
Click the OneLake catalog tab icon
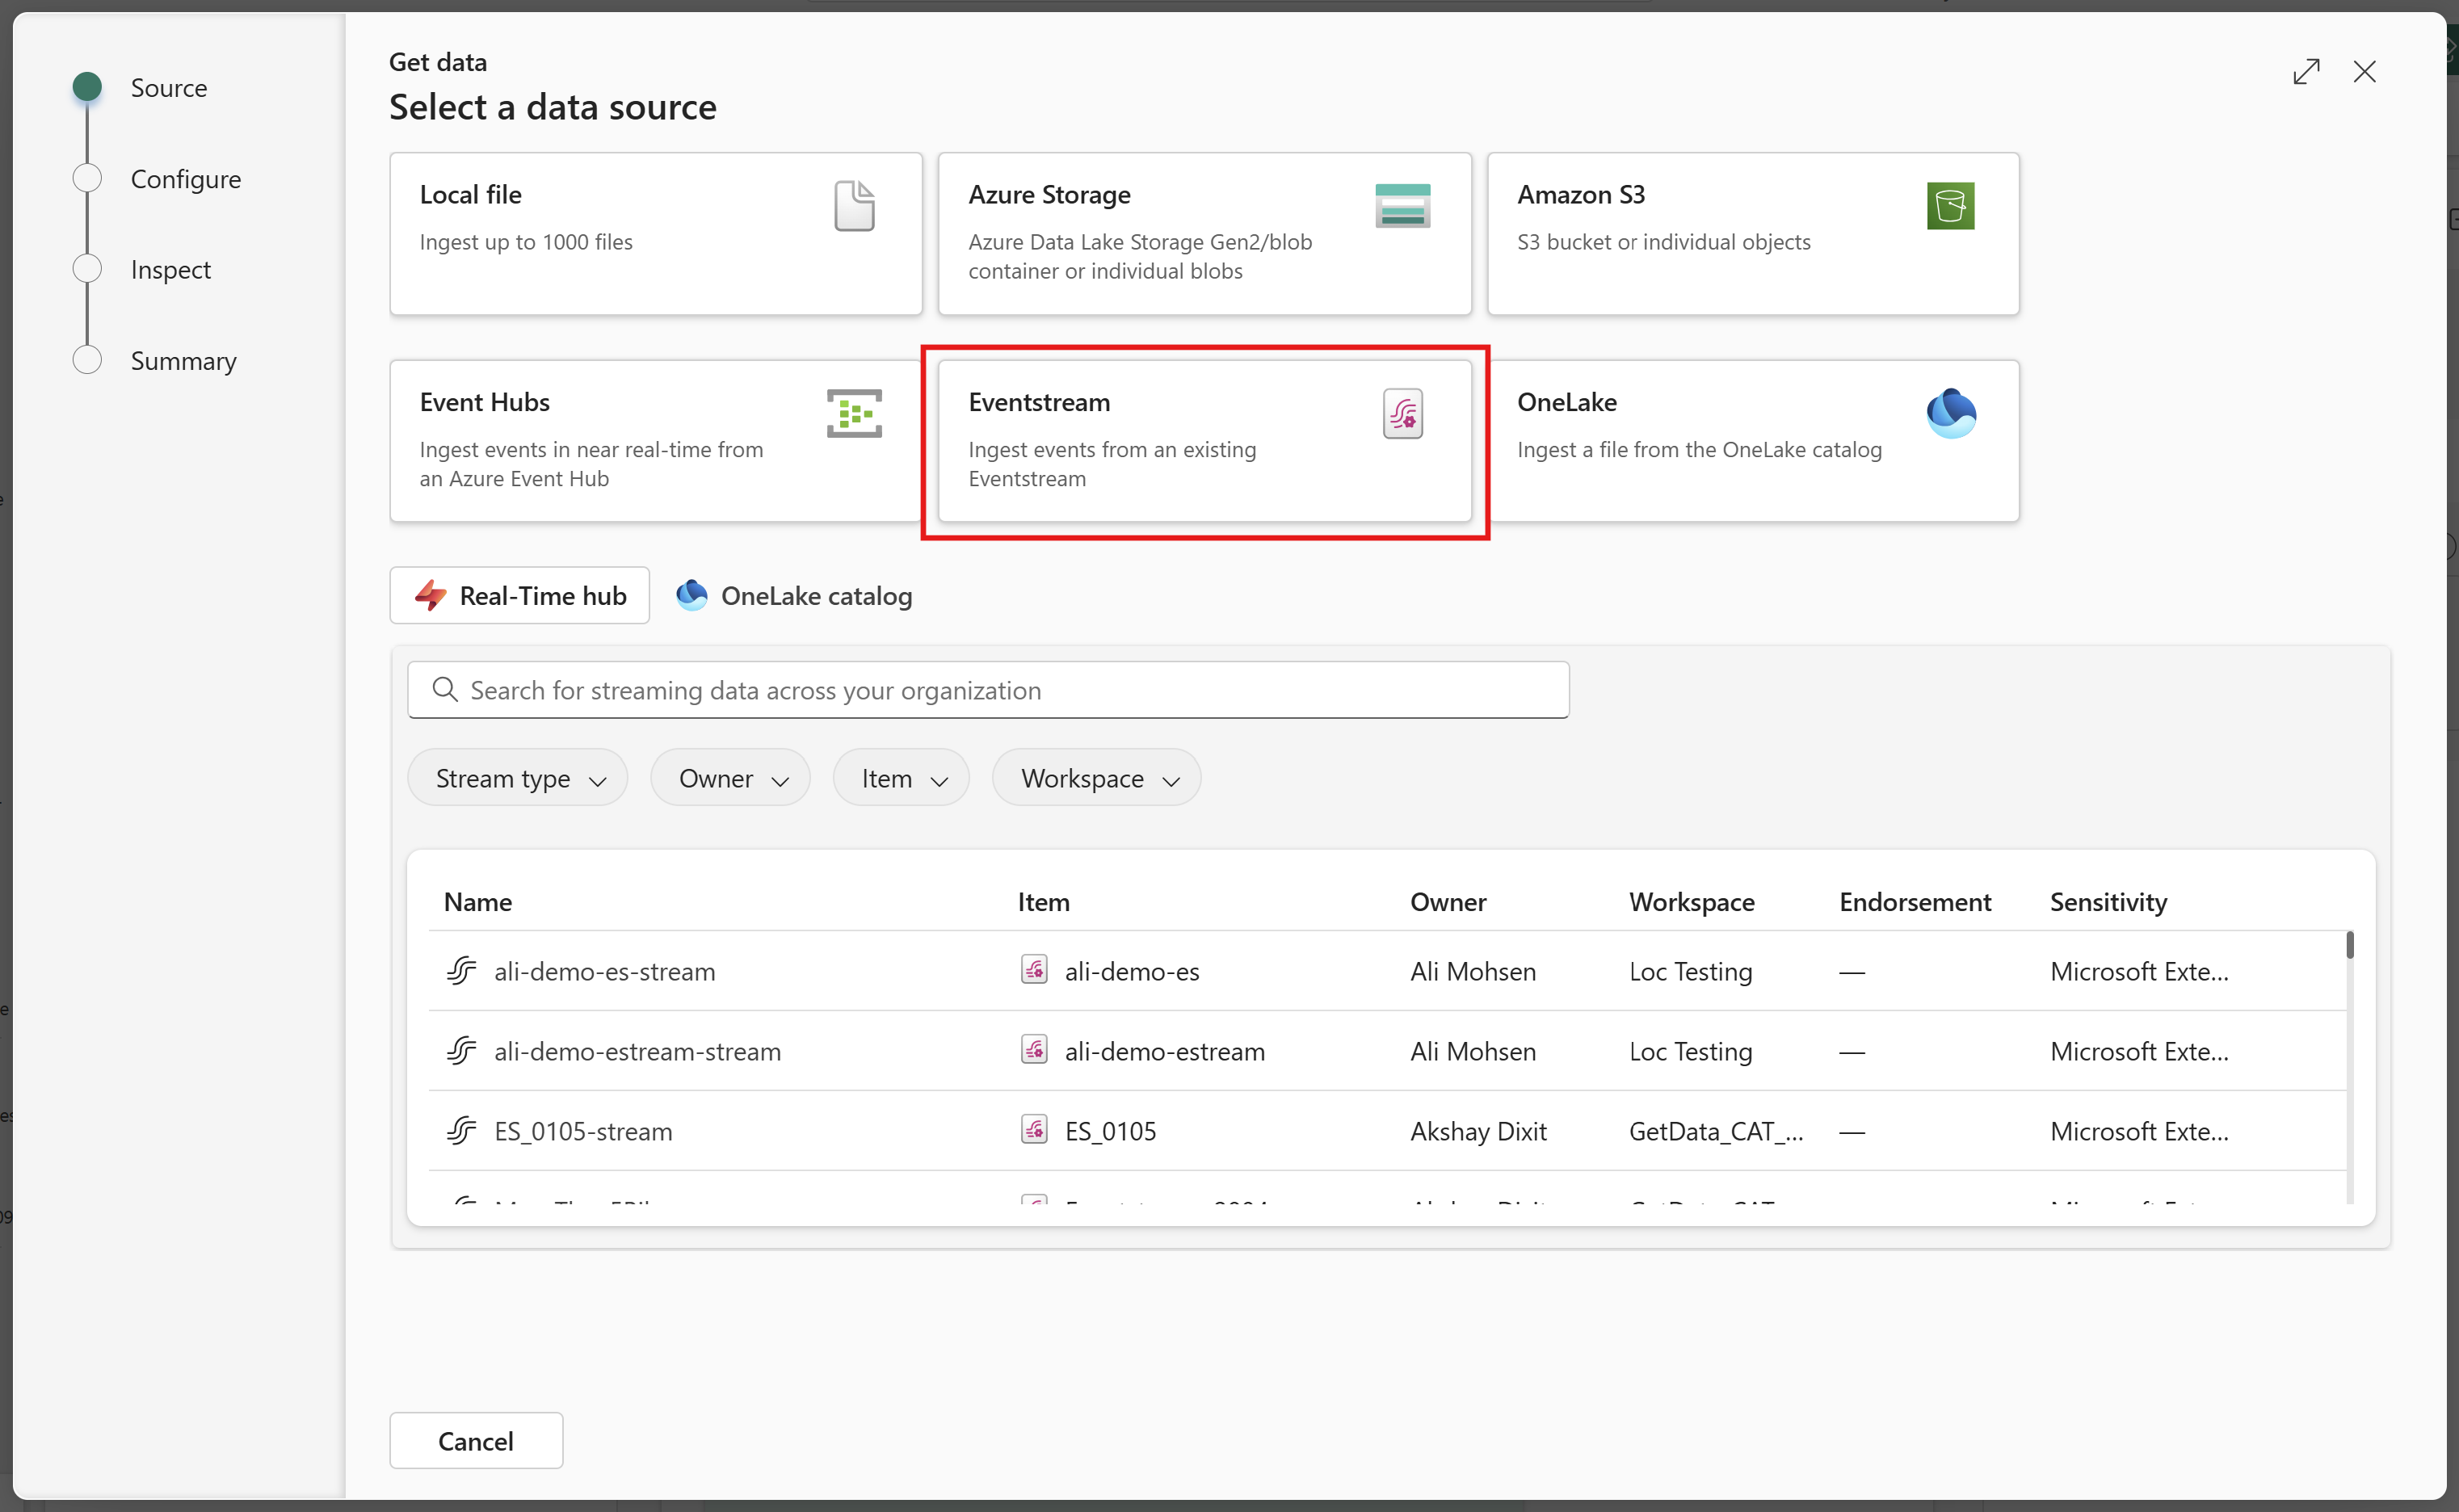tap(692, 595)
